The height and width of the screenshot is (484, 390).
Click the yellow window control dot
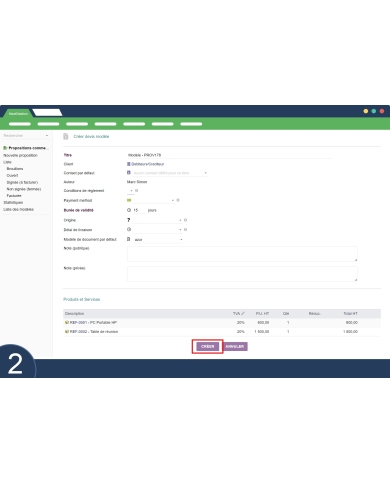coord(366,111)
